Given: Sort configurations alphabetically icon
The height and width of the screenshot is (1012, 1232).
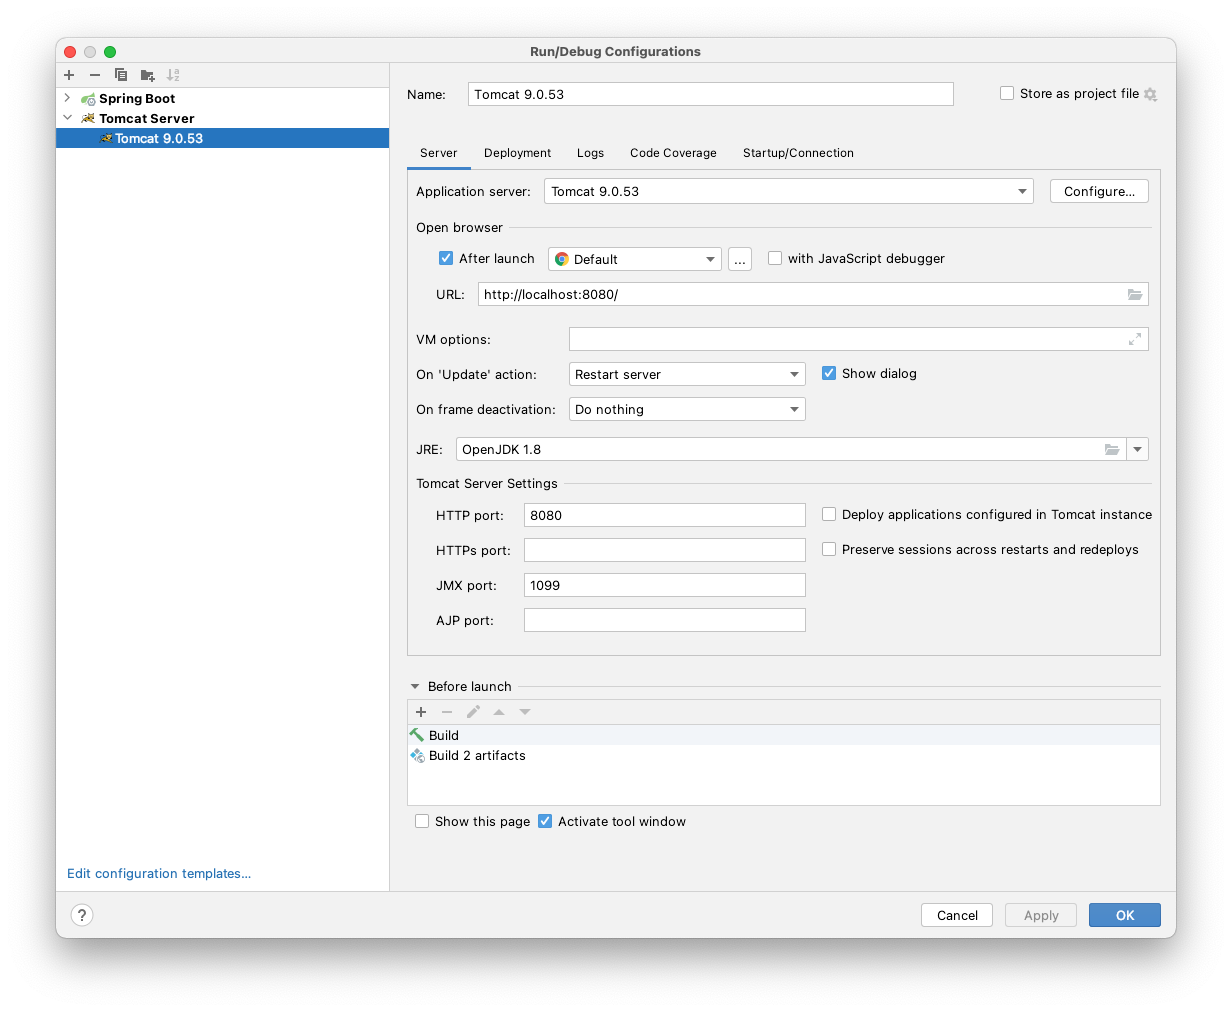Looking at the screenshot, I should pyautogui.click(x=173, y=75).
